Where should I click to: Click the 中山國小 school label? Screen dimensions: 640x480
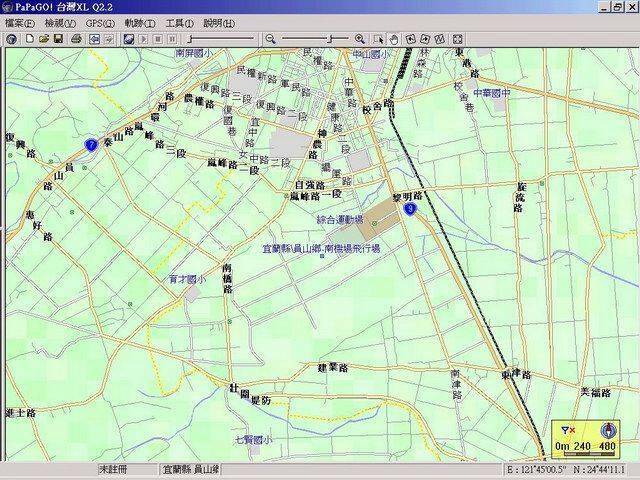(371, 54)
